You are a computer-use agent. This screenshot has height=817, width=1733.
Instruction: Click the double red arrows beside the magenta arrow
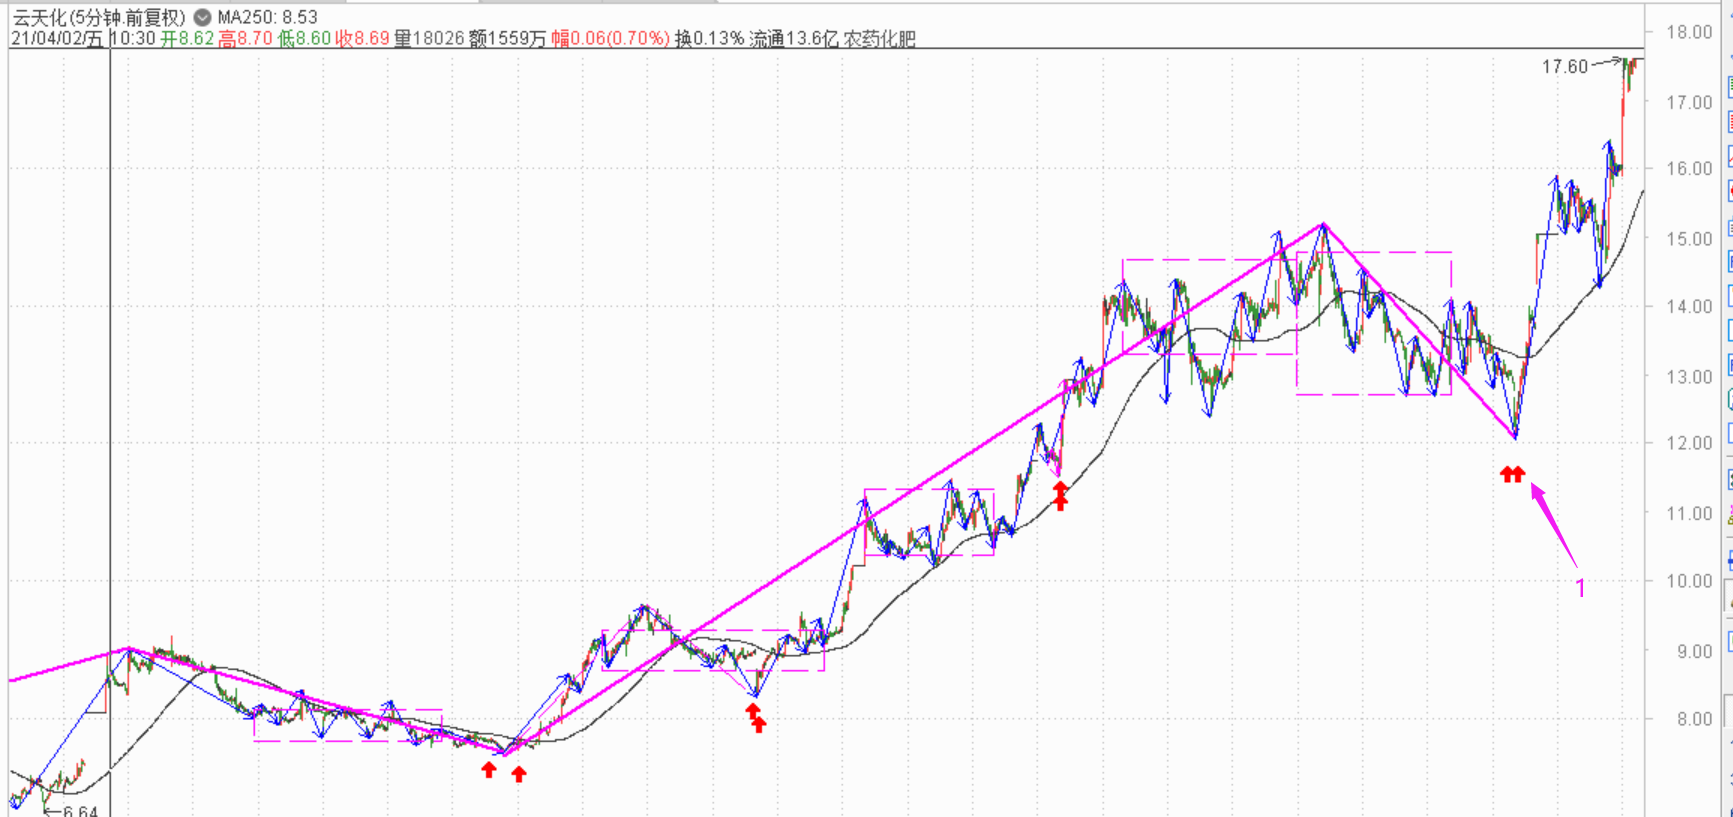pos(1512,474)
